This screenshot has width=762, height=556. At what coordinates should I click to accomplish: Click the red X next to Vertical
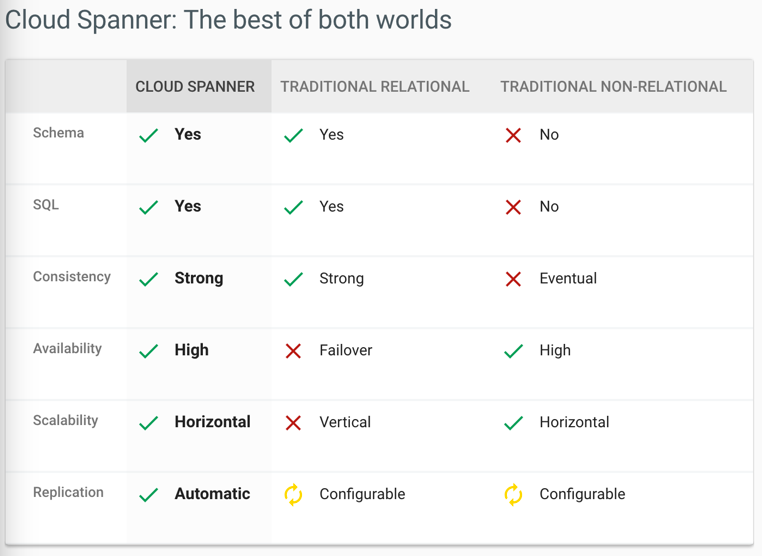point(293,423)
